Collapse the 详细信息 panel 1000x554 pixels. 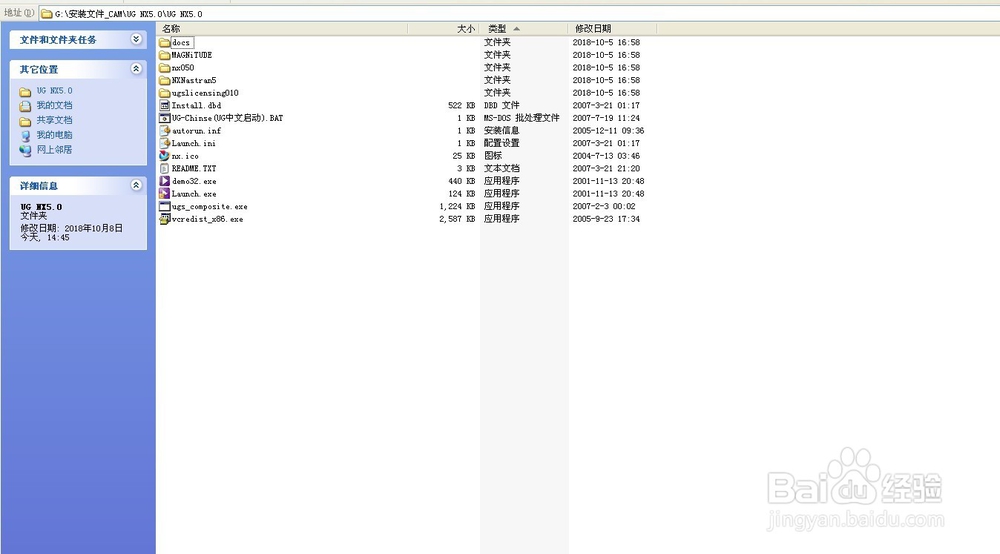click(x=136, y=185)
